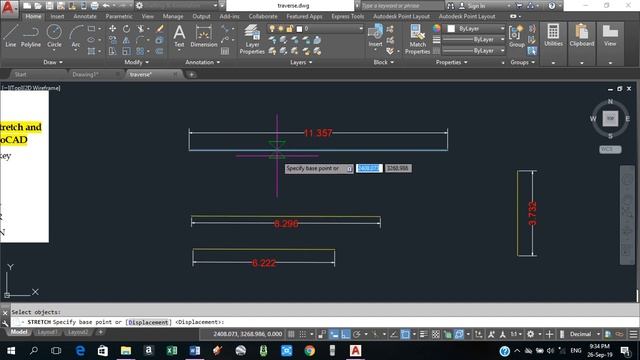Viewport: 640px width, 360px height.
Task: Click the Plot printer icon in quick access
Action: point(94,6)
